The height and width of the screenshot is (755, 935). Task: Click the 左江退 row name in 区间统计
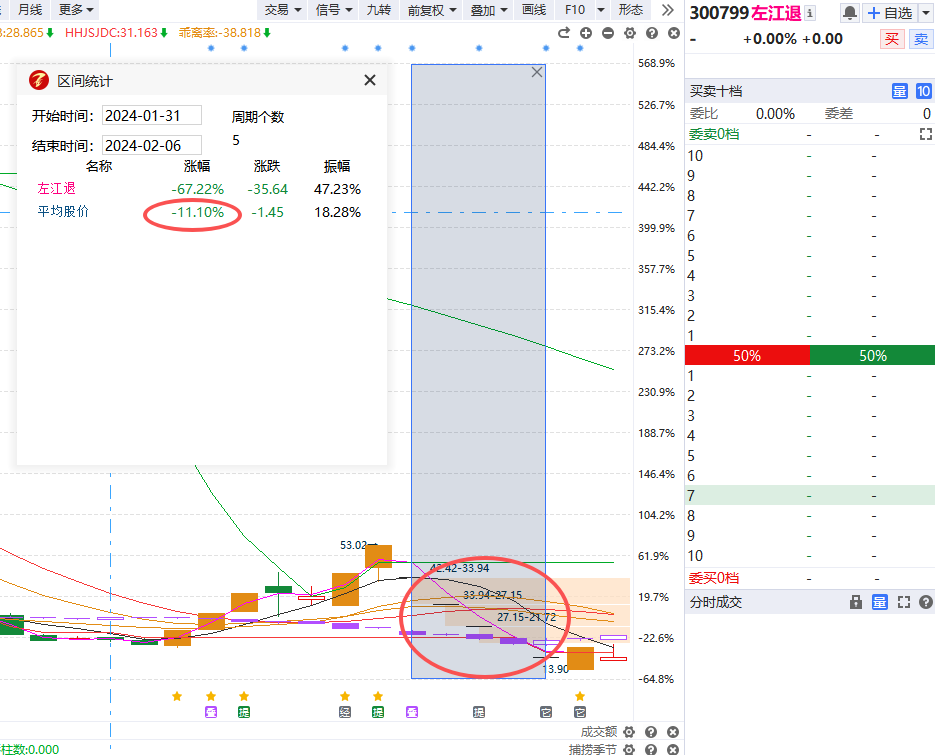tap(57, 188)
